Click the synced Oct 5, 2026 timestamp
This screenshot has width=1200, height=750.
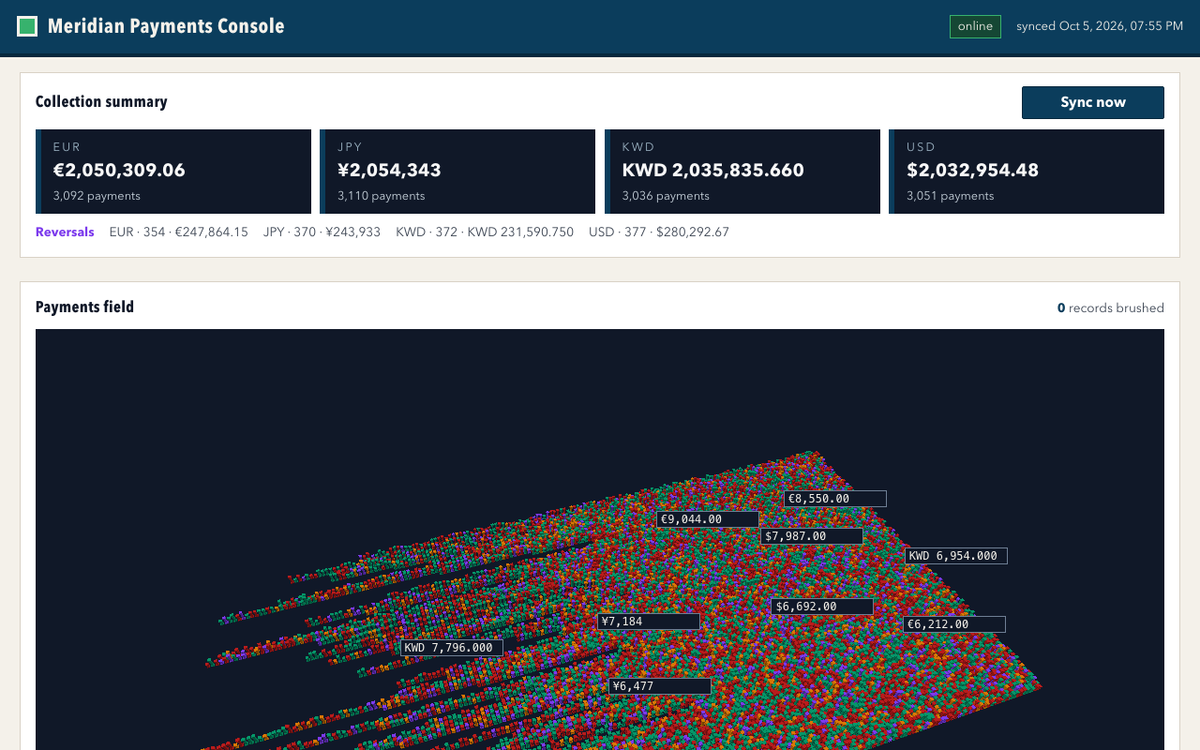pyautogui.click(x=1100, y=26)
